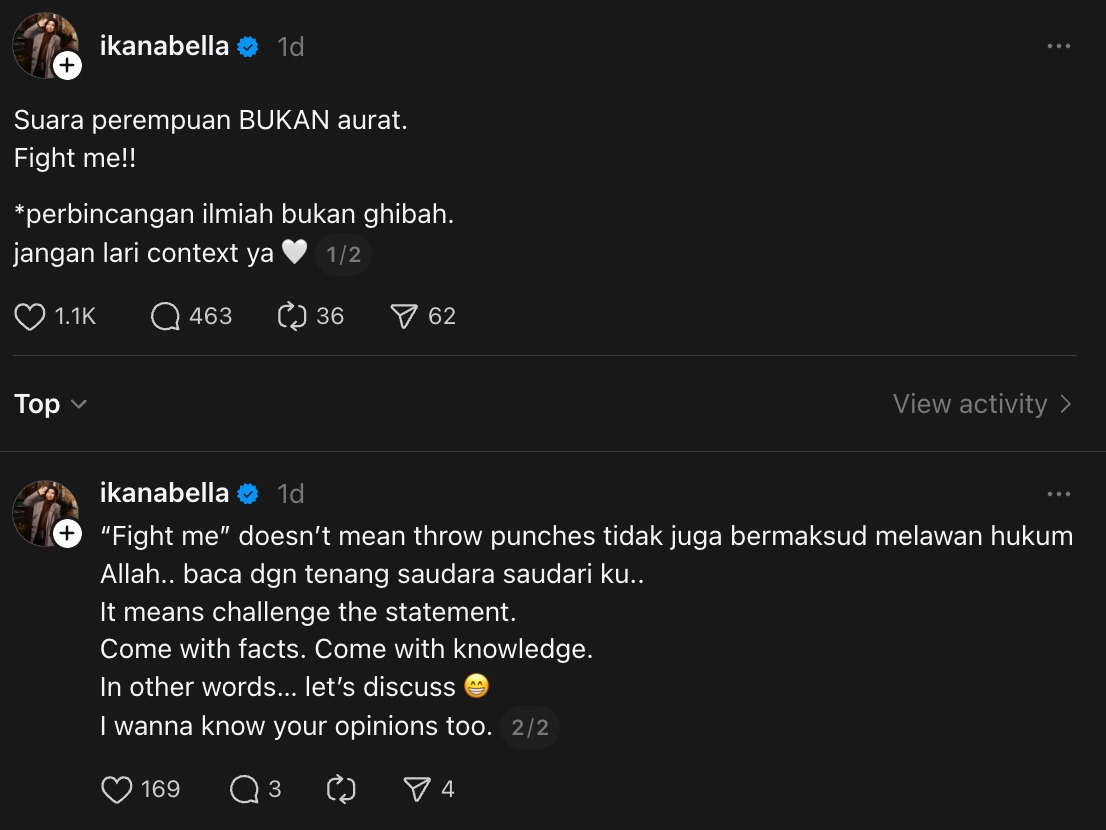Click the 1/2 page indicator
This screenshot has height=830, width=1106.
click(343, 254)
